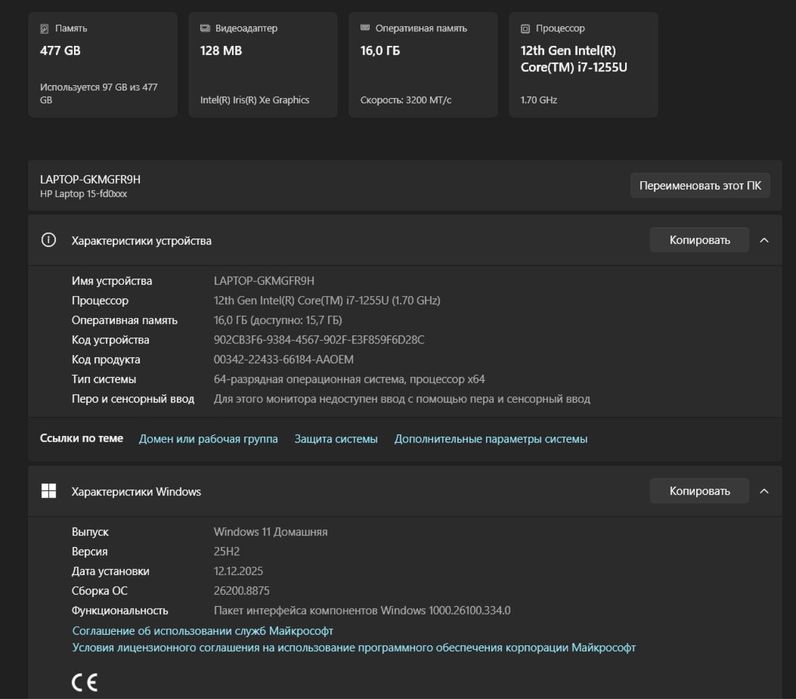Click the LAPTOP-GKMGFR9H header title
Screen dimensions: 796x699
90,180
